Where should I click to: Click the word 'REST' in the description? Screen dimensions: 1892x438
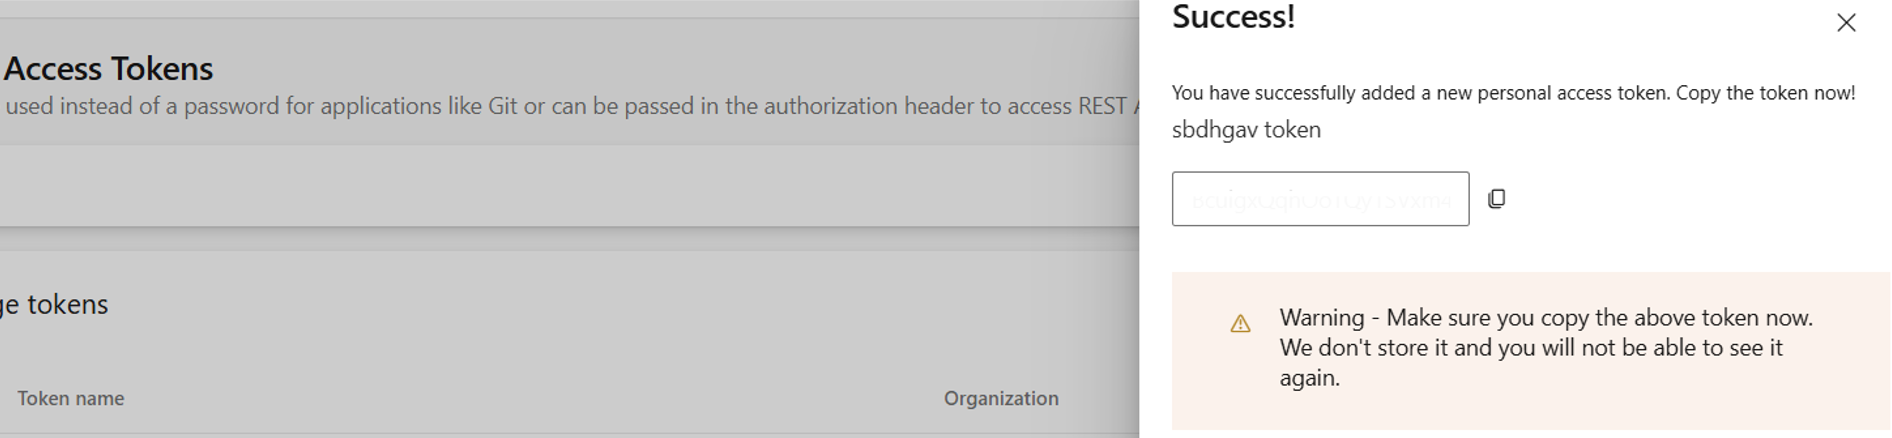(1102, 106)
